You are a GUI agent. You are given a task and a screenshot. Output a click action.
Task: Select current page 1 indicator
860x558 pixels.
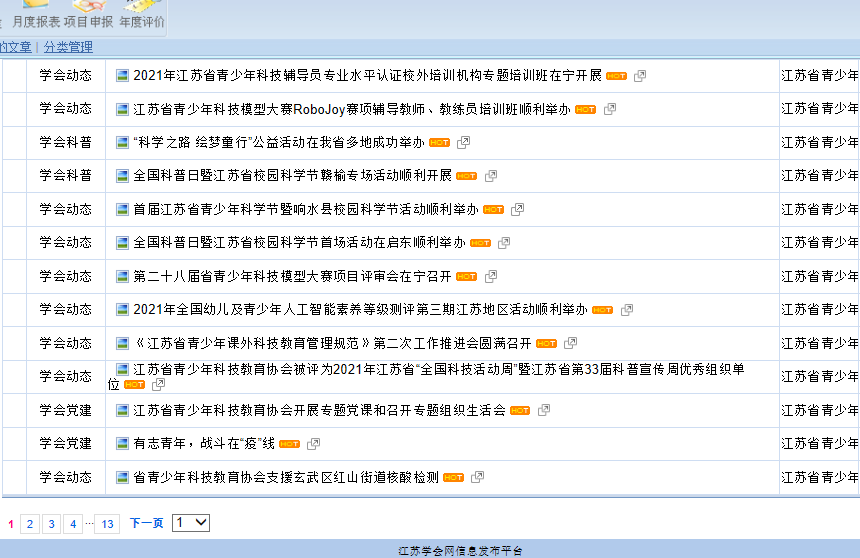click(x=10, y=524)
